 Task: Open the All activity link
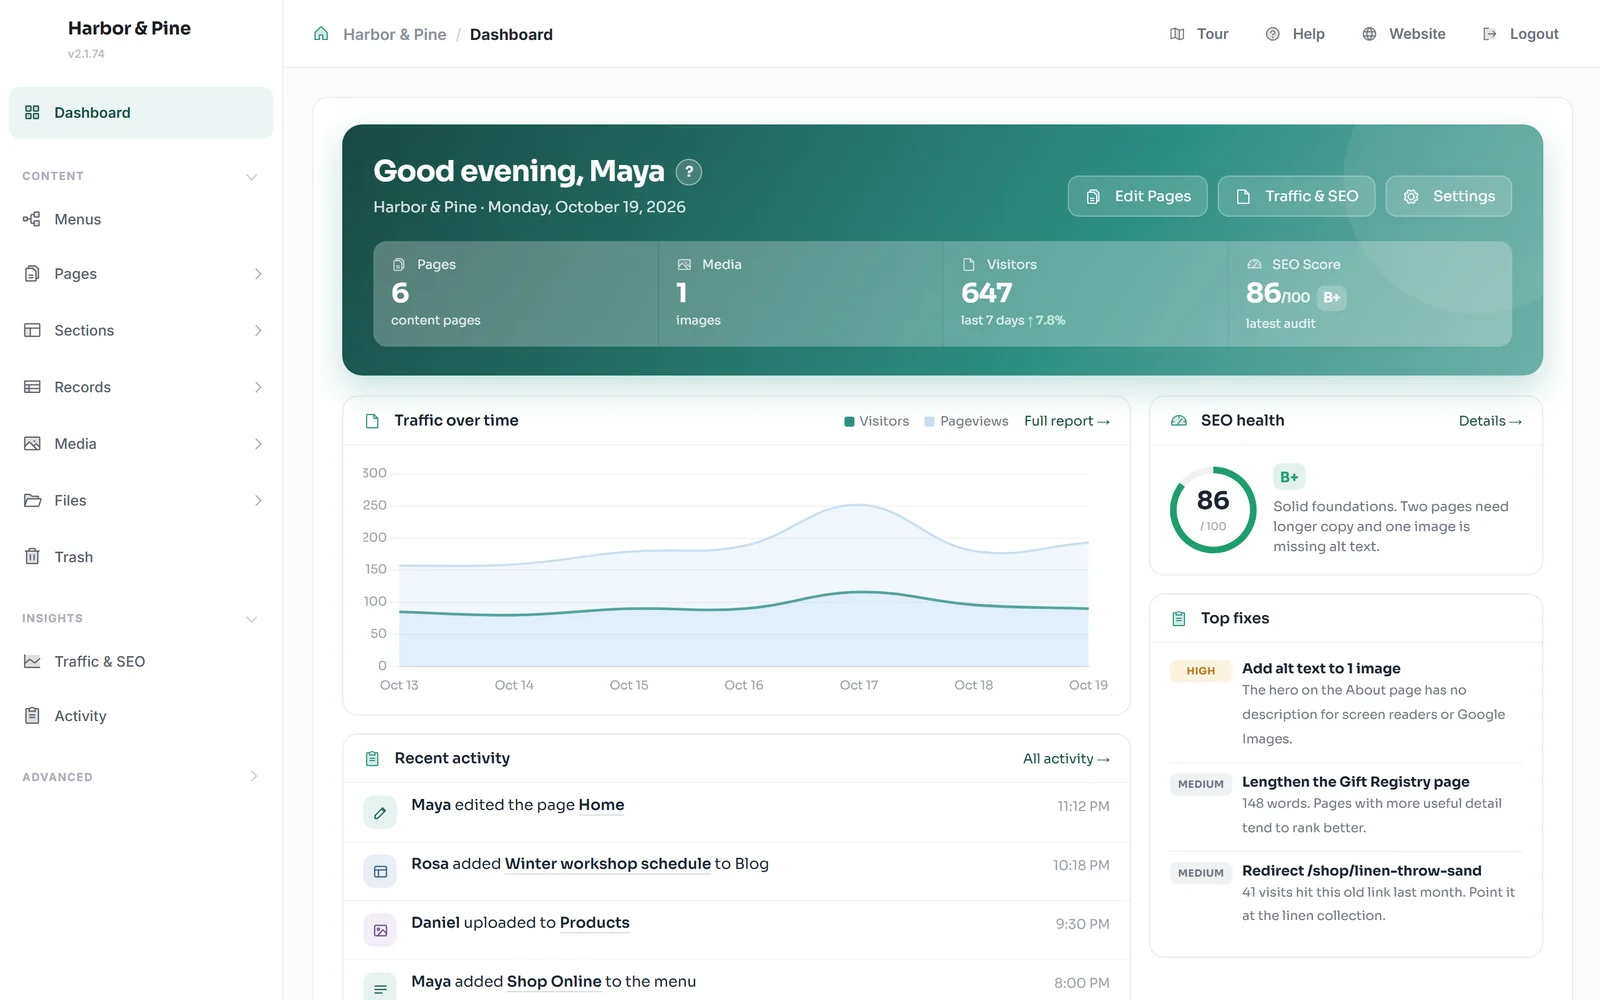coord(1066,759)
